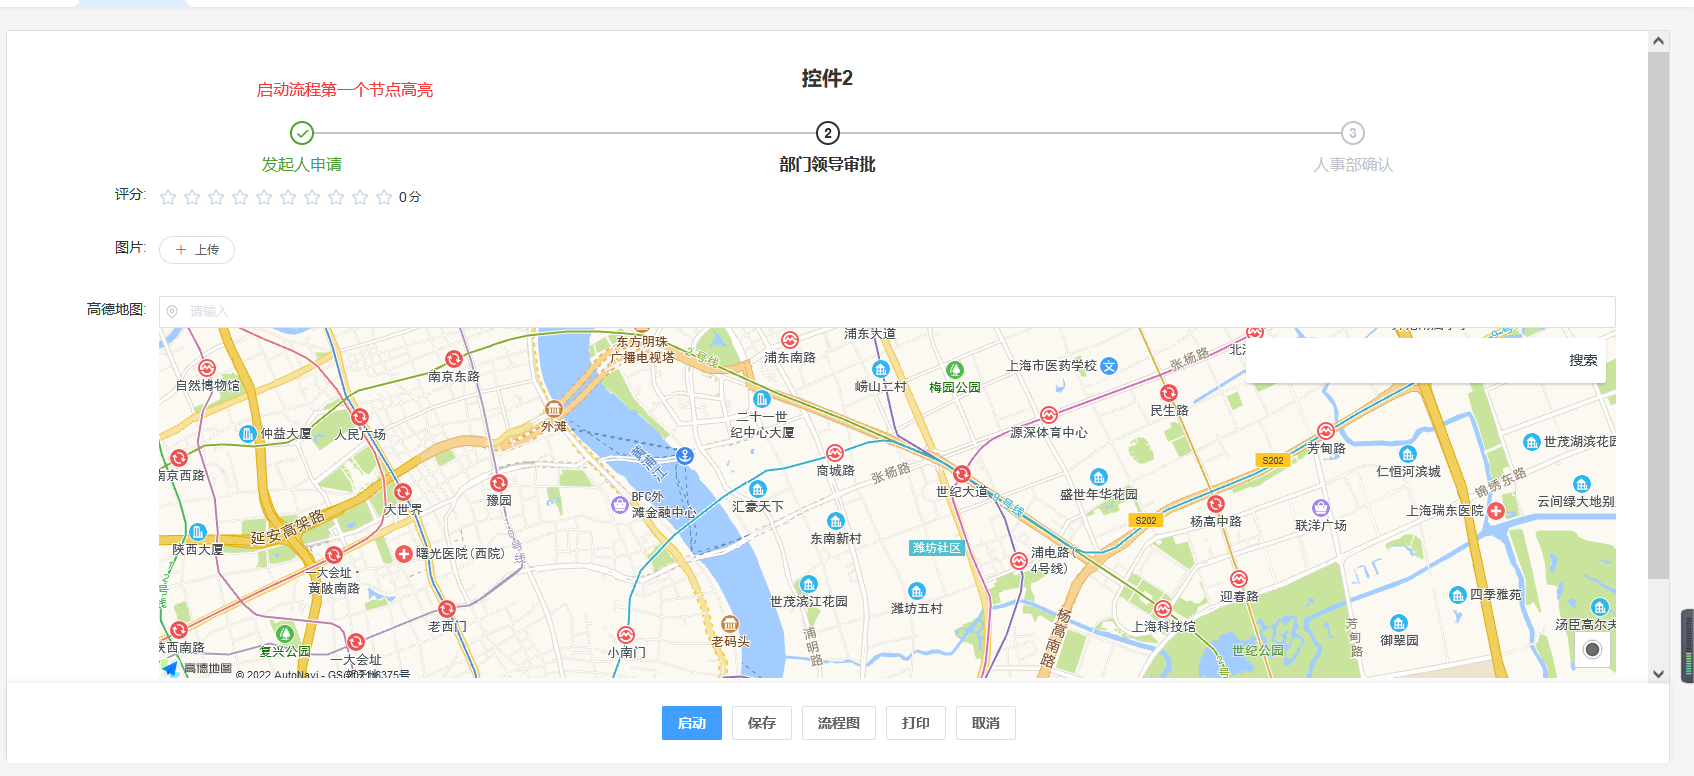Viewport: 1694px width, 776px height.
Task: Click the 保存 button
Action: point(762,723)
